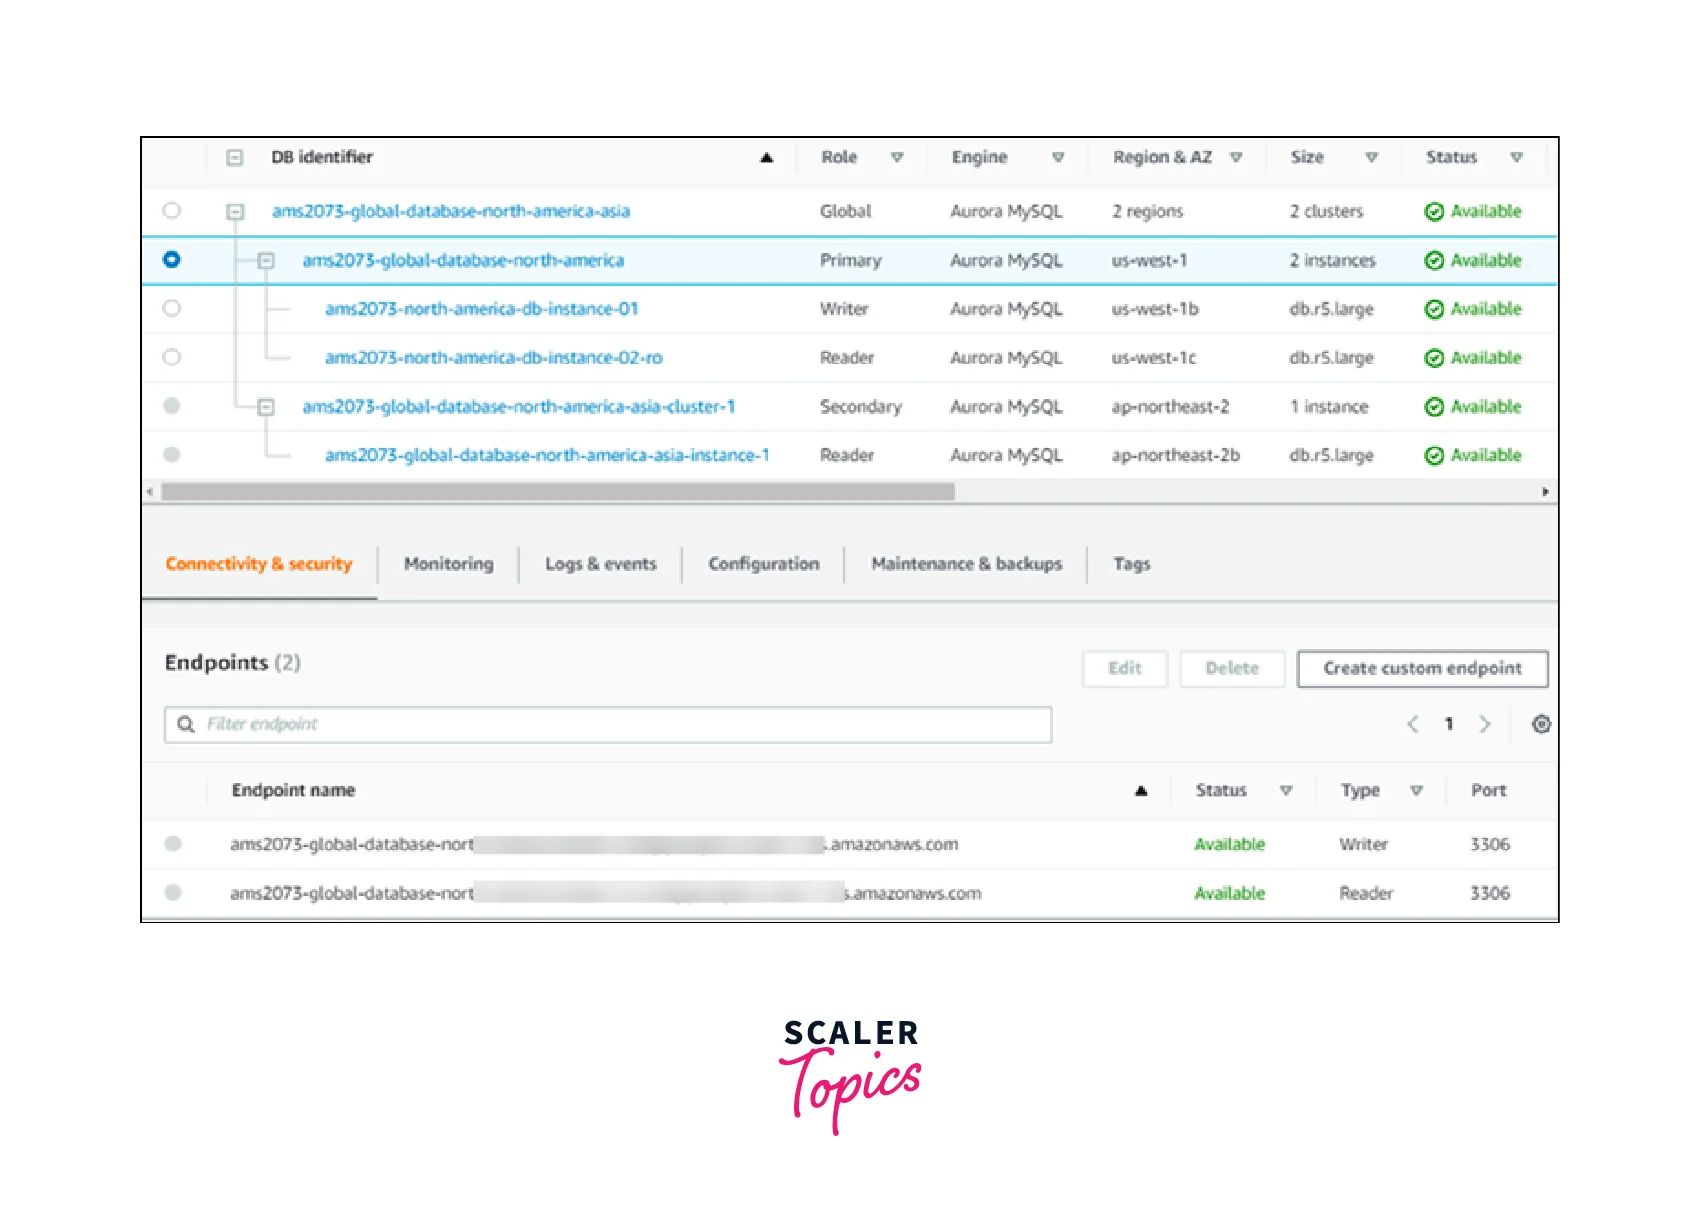Click the next page arrow in Endpoints
1700x1232 pixels.
click(1485, 724)
